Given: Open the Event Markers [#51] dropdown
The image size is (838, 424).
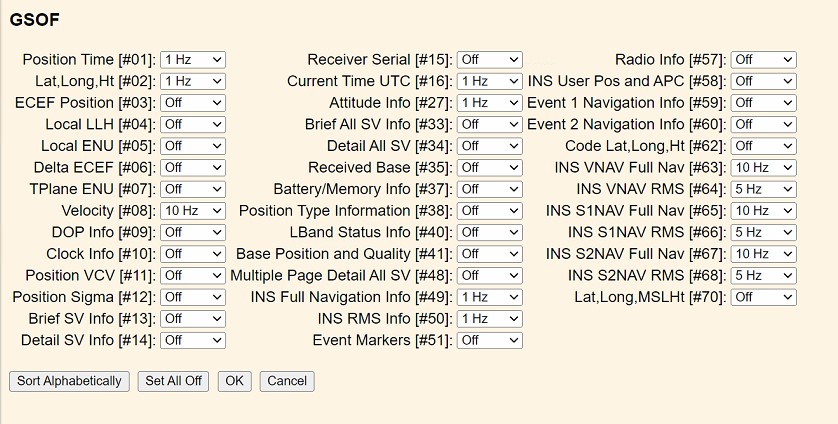Looking at the screenshot, I should [489, 340].
